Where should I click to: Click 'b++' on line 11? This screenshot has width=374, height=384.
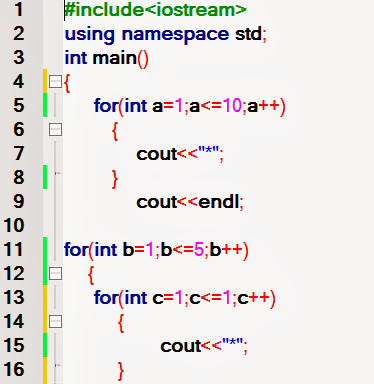click(226, 250)
